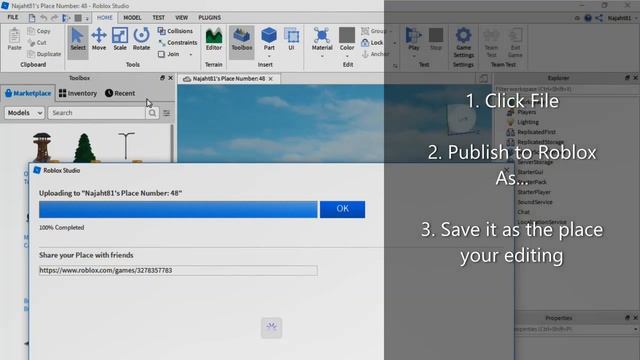Screen dimensions: 640x360
Task: Switch to the HOME ribbon tab
Action: (x=104, y=18)
